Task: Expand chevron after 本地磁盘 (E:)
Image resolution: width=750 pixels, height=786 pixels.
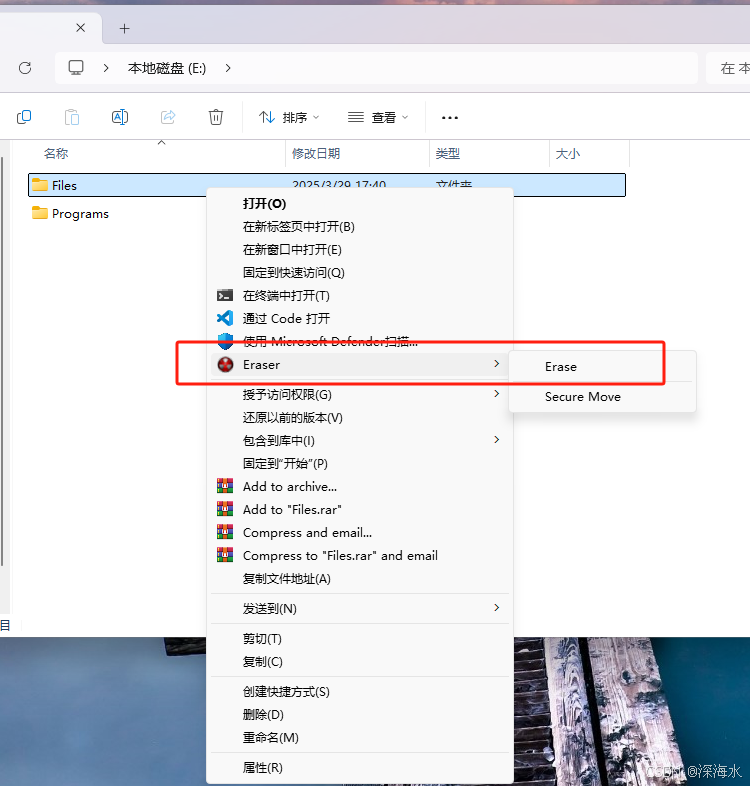Action: [228, 68]
